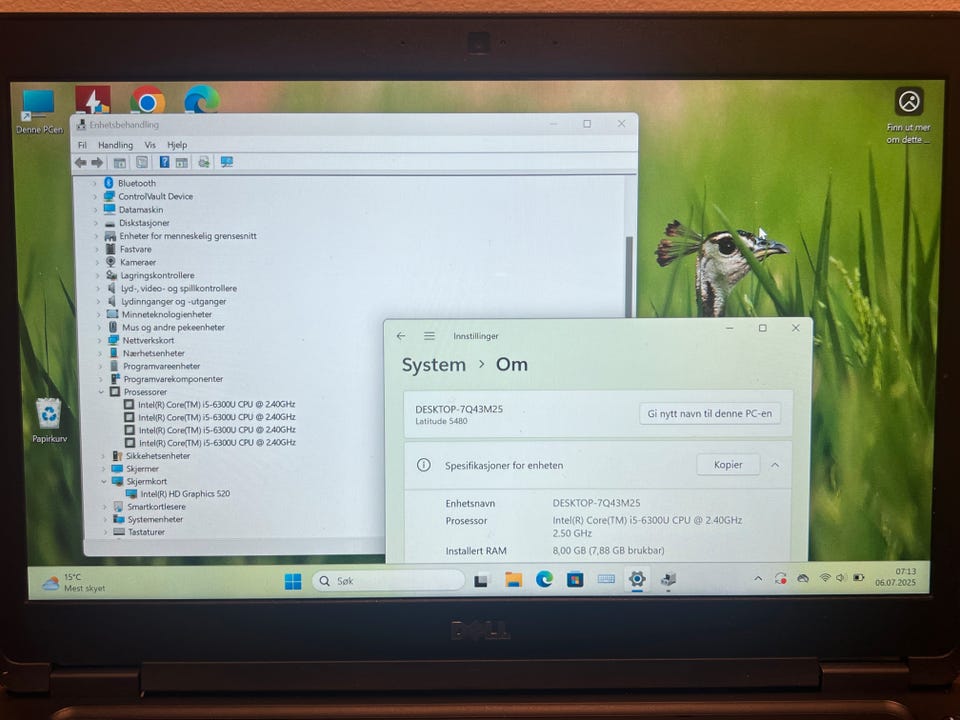This screenshot has width=960, height=720.
Task: Select first Intel Core i5-6300U processor entry
Action: (x=216, y=404)
